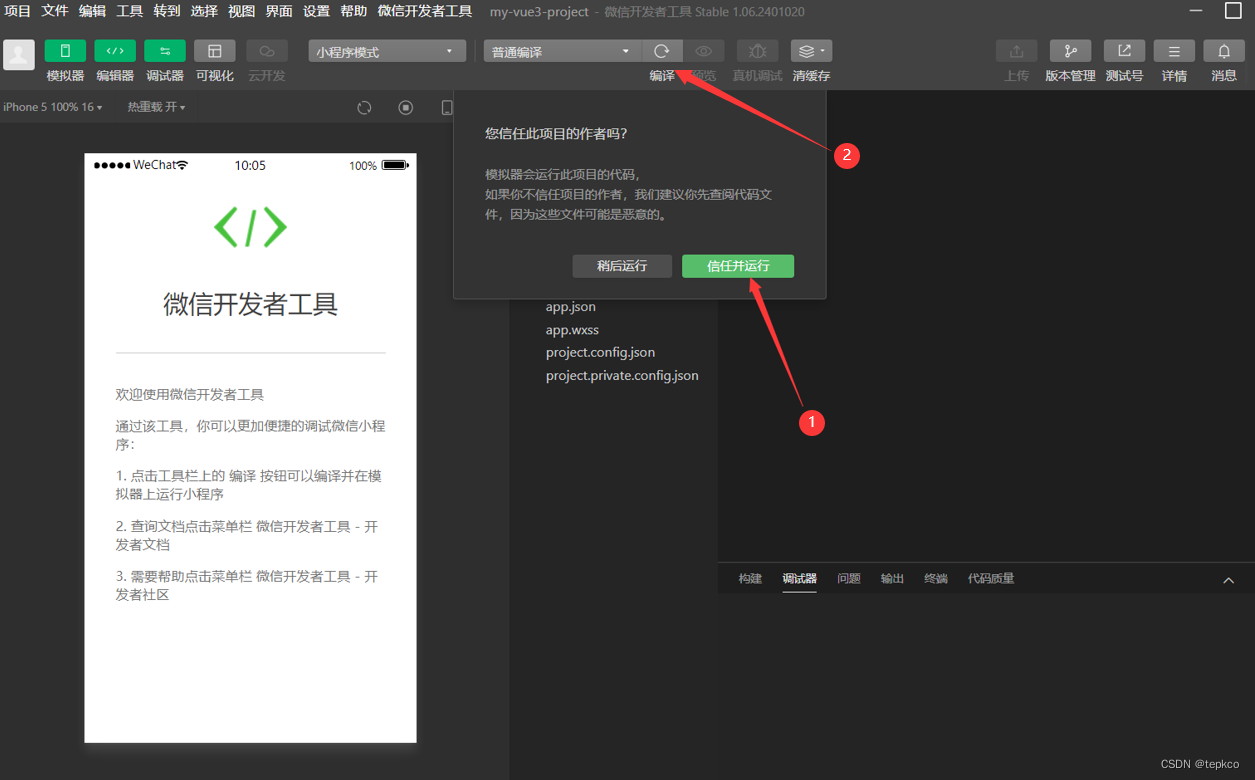Screen dimensions: 1255x780
Task: Select project.private.config.json in the file tree
Action: pyautogui.click(x=622, y=376)
